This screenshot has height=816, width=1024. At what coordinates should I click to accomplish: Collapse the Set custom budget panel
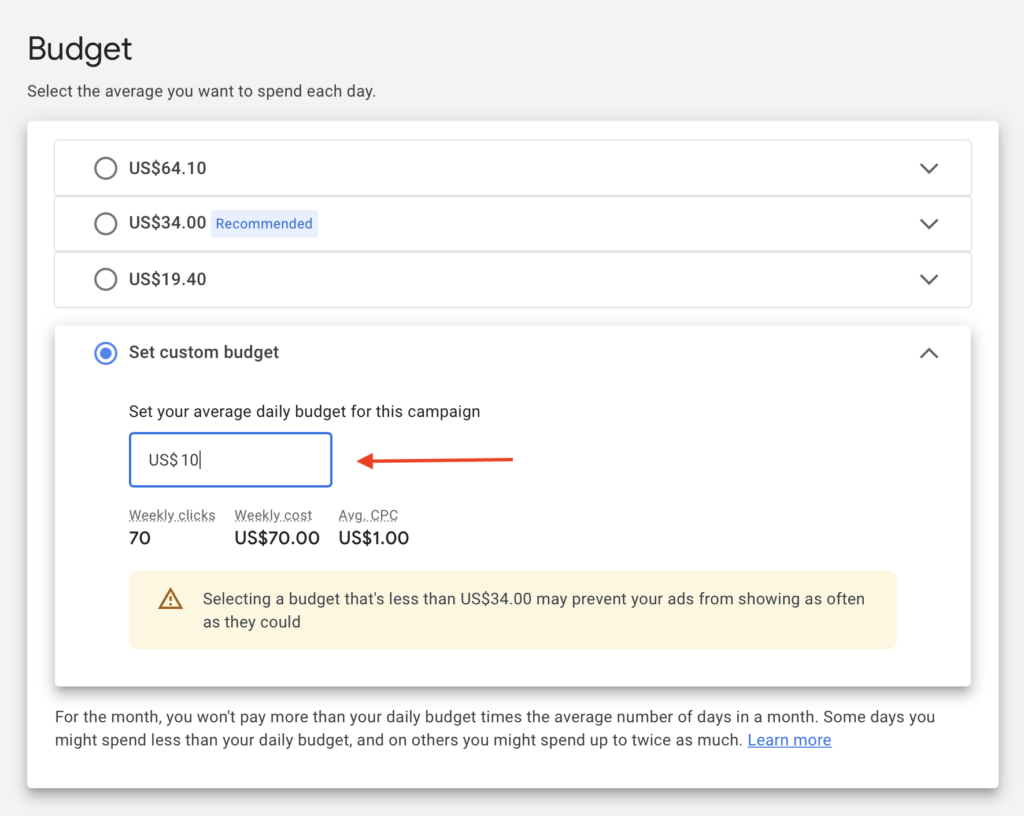[928, 353]
